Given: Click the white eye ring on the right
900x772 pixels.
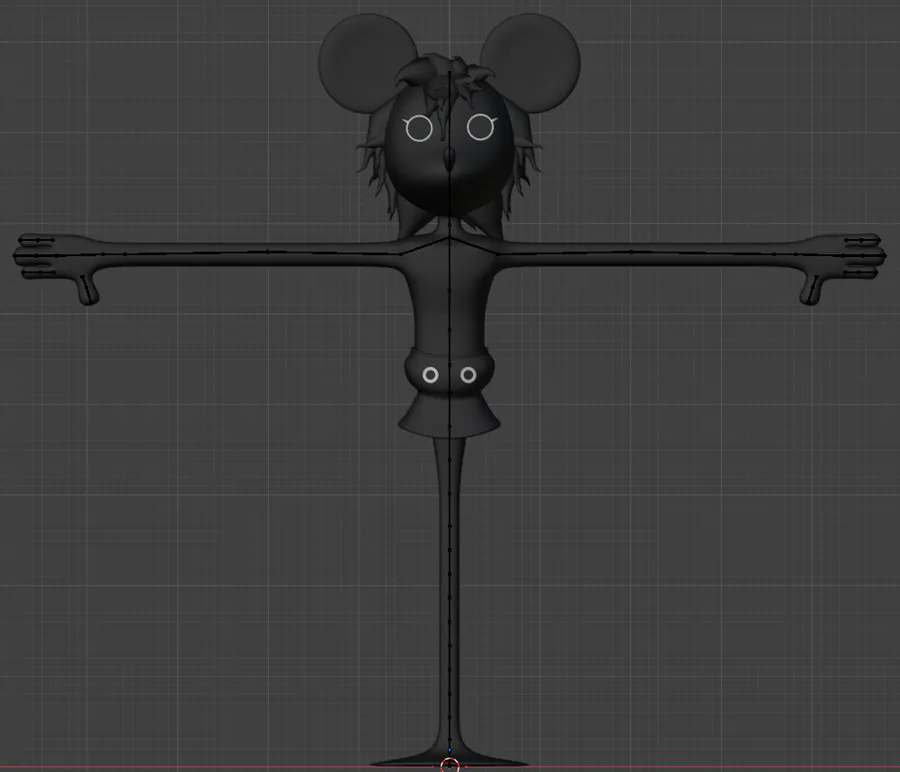Looking at the screenshot, I should pyautogui.click(x=480, y=127).
